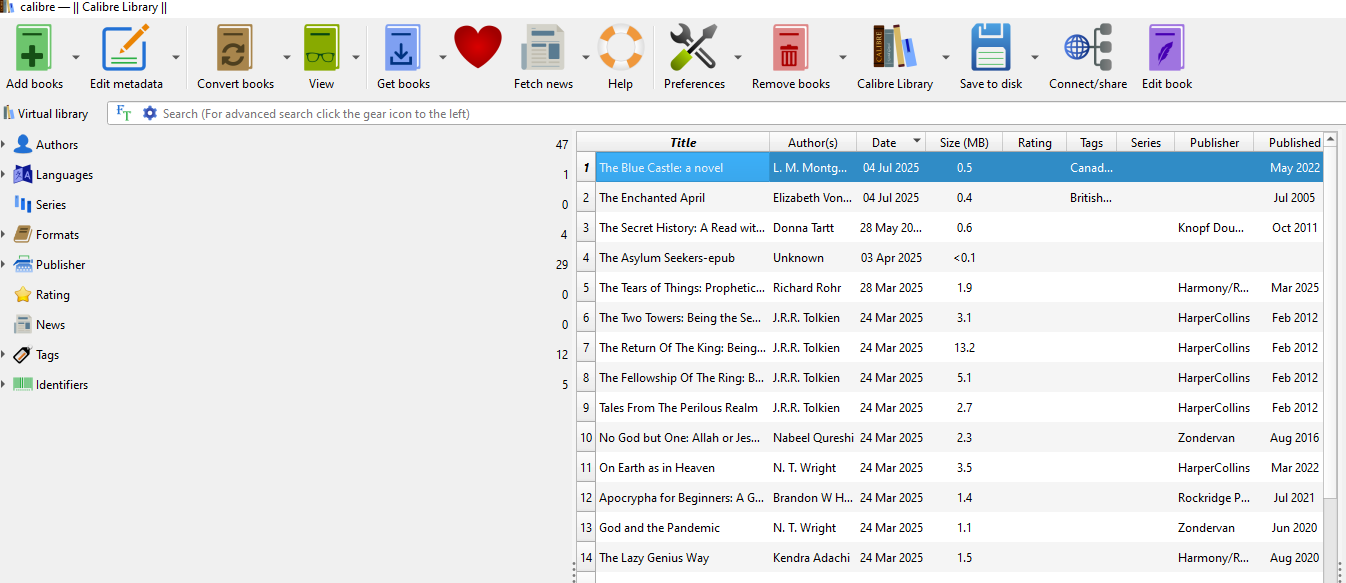
Task: Select The Asylum Seekers-epub title
Action: tap(667, 257)
